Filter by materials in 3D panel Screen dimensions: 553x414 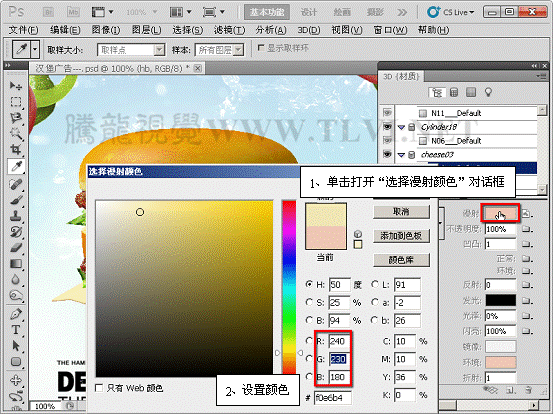(x=471, y=92)
